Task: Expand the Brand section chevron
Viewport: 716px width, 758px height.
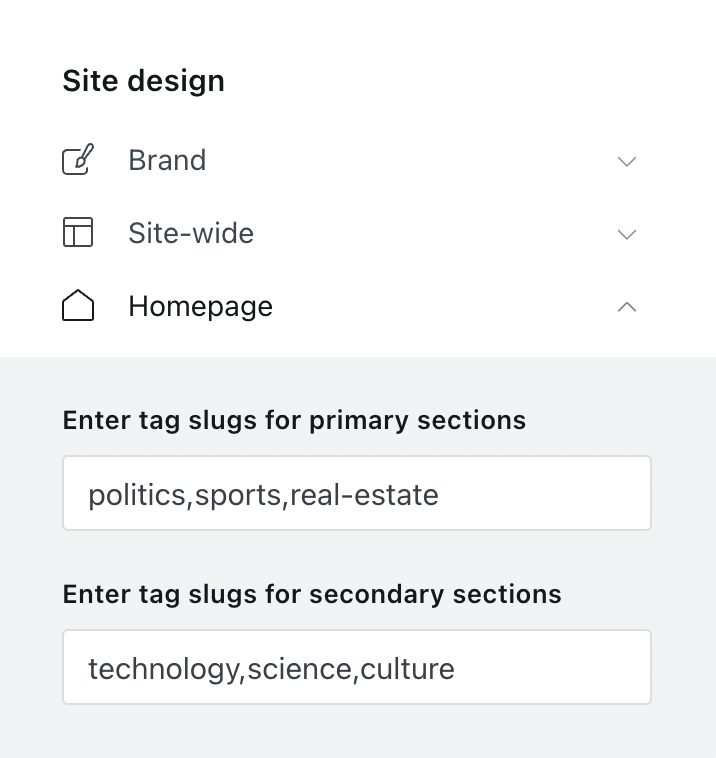Action: tap(627, 161)
